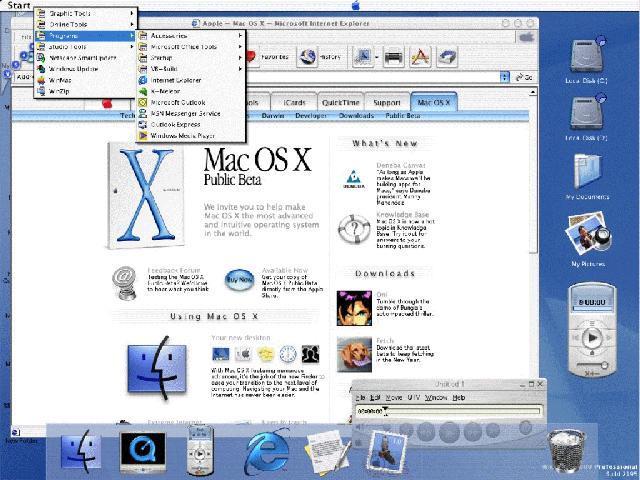Click the media player volume slider
Image resolution: width=640 pixels, height=480 pixels.
point(591,365)
